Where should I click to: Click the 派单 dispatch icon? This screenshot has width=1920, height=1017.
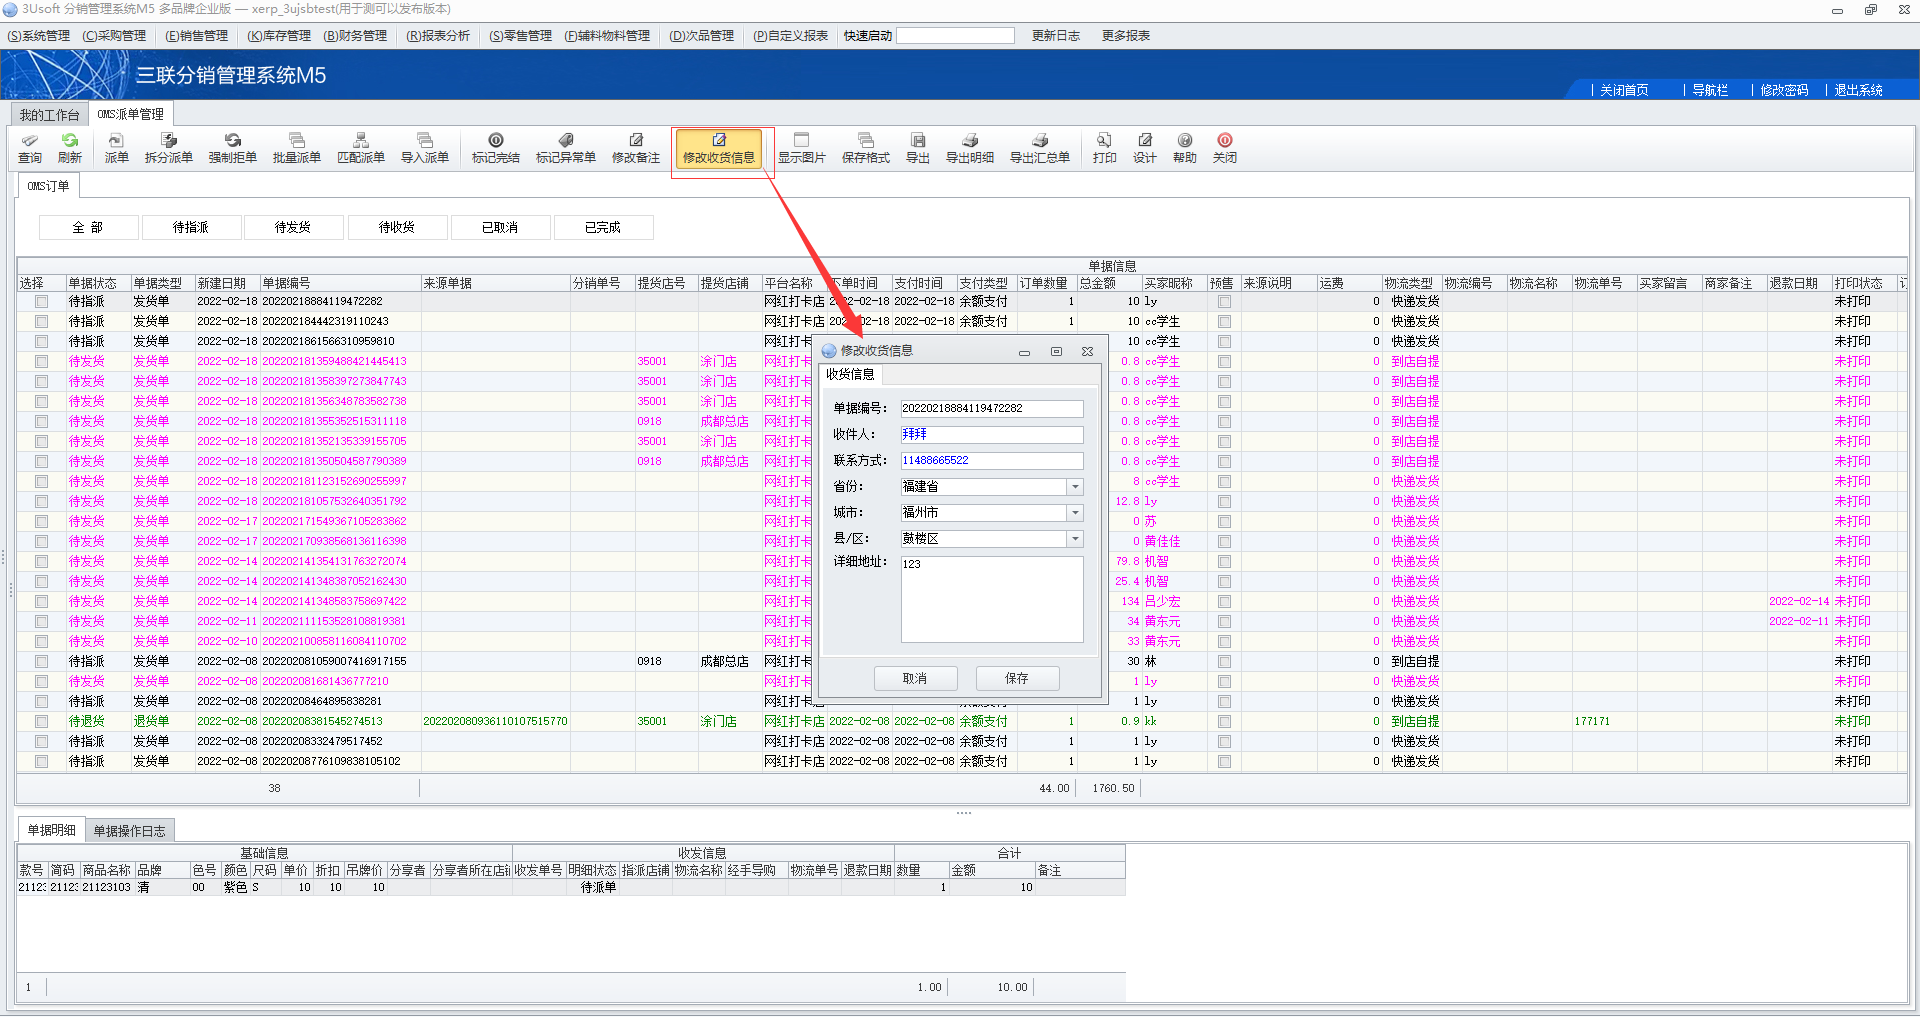click(x=117, y=148)
